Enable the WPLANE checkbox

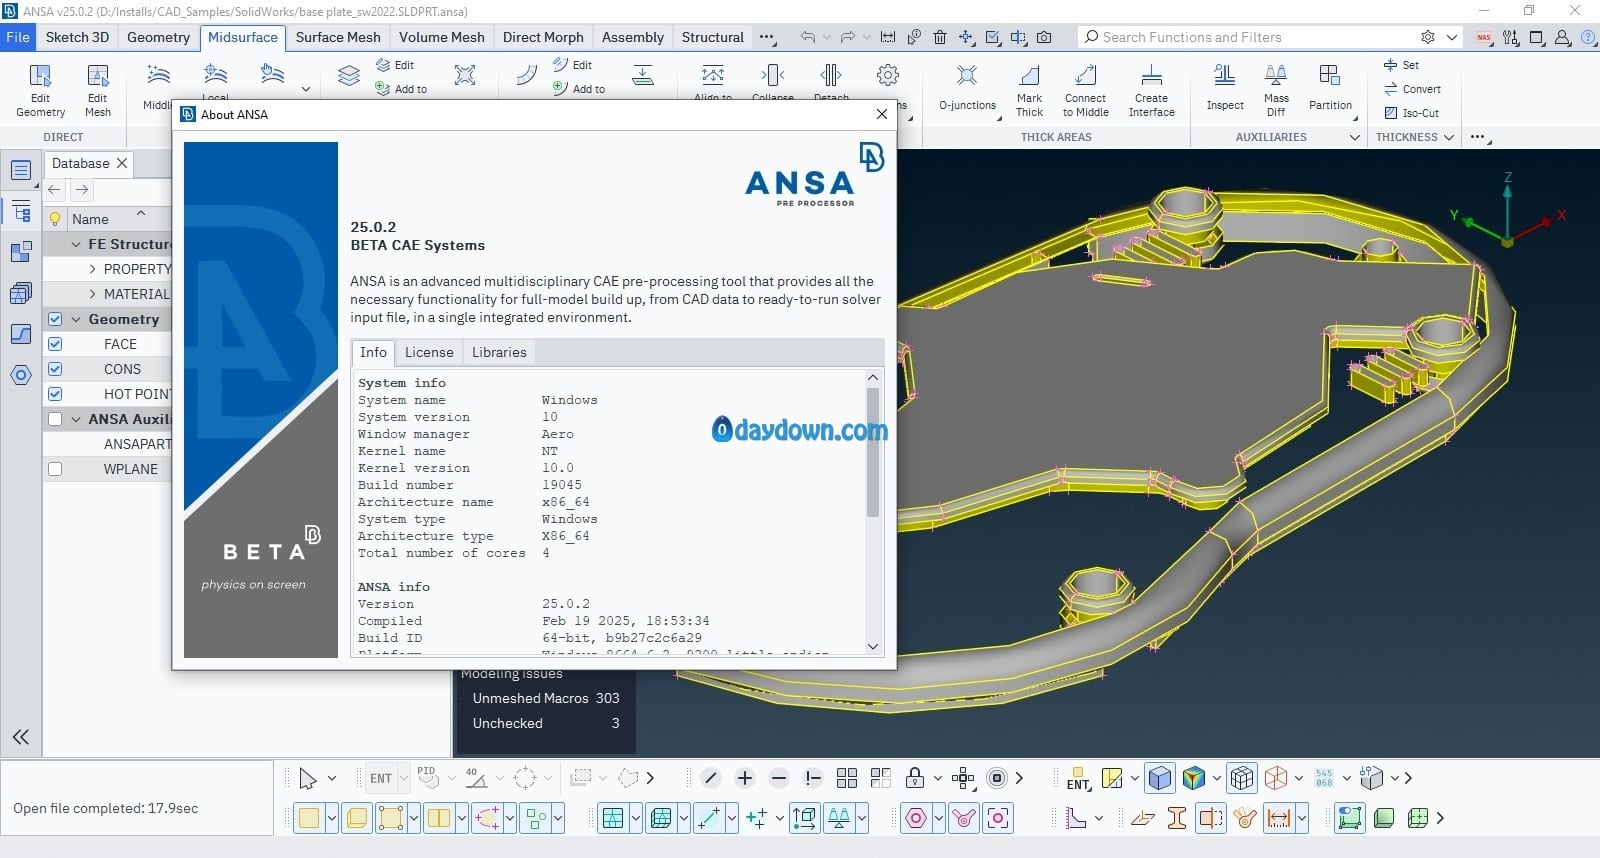coord(55,469)
